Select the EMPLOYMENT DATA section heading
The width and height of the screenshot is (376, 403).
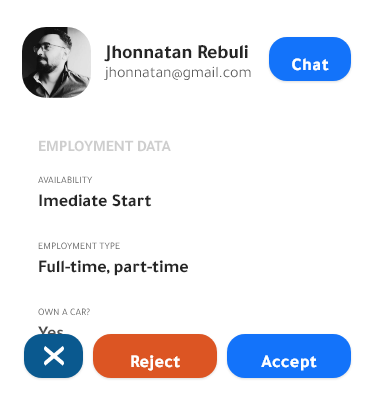click(104, 146)
